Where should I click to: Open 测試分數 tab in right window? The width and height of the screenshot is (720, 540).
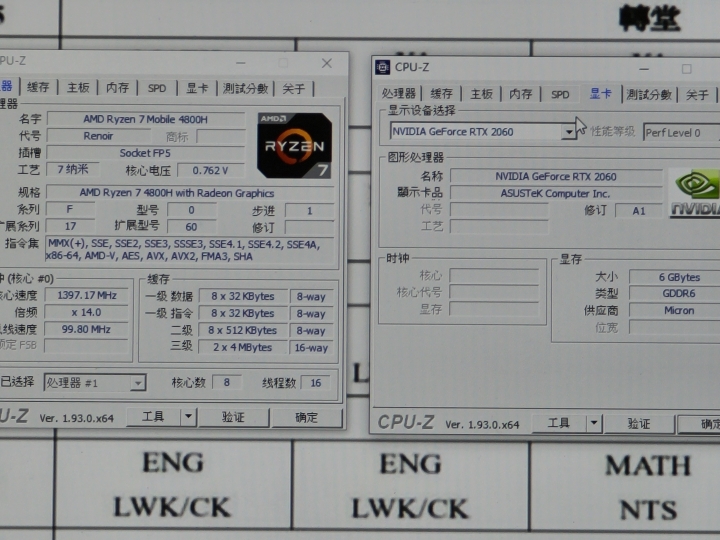[649, 95]
